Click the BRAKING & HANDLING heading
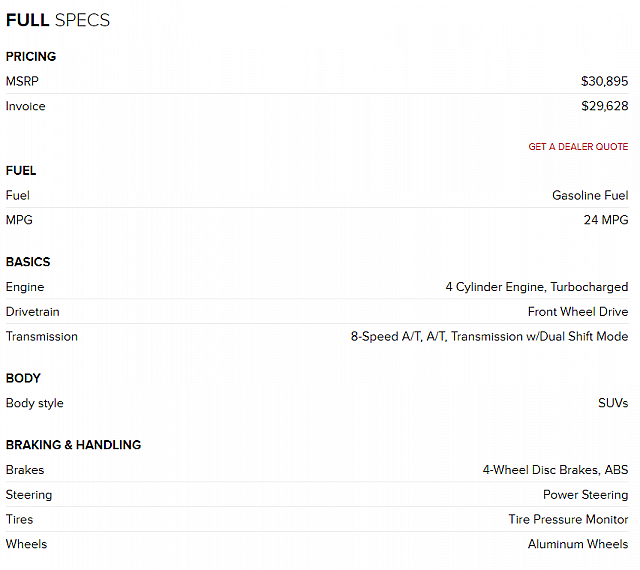Viewport: 640px width, 570px height. (x=73, y=445)
